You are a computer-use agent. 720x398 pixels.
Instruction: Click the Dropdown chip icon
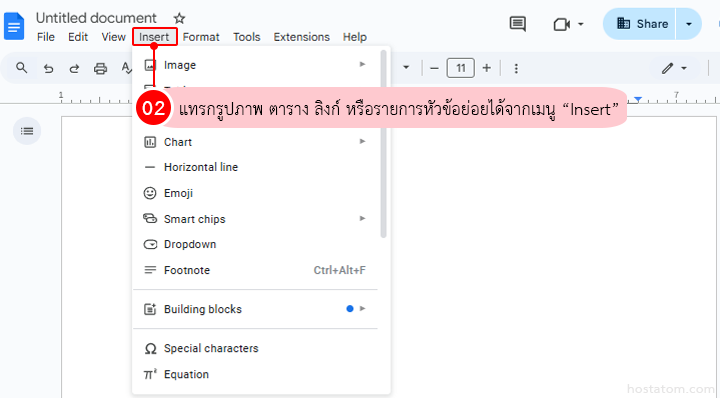click(x=150, y=245)
